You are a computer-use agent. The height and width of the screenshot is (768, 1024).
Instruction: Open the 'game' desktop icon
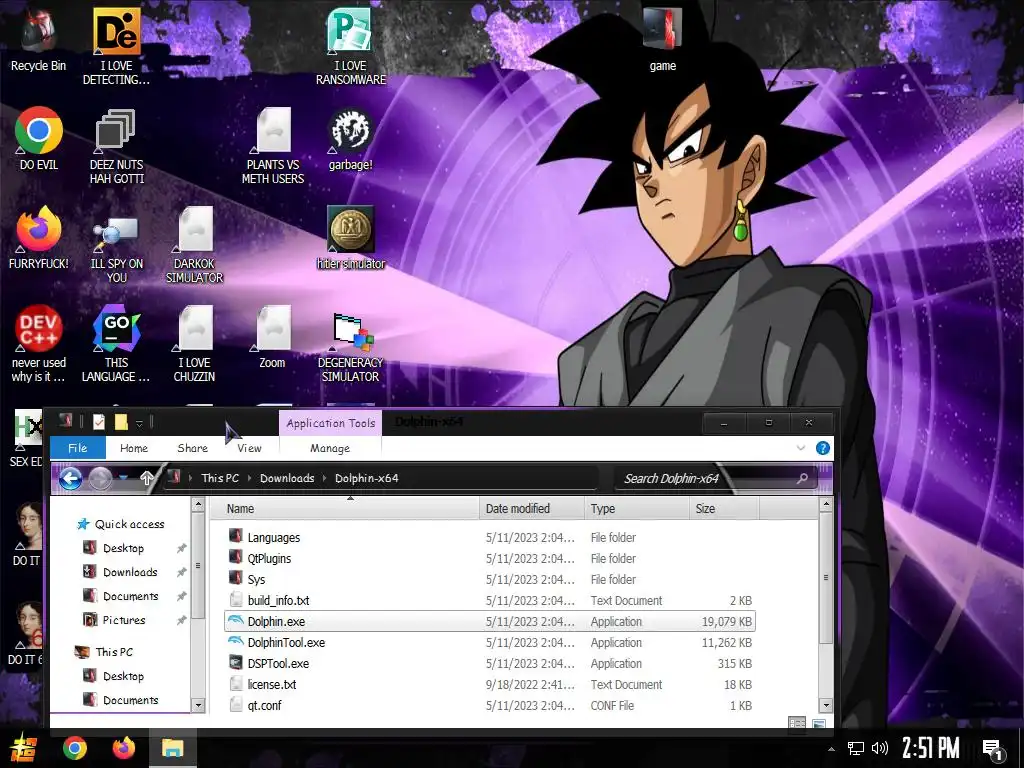pyautogui.click(x=662, y=39)
